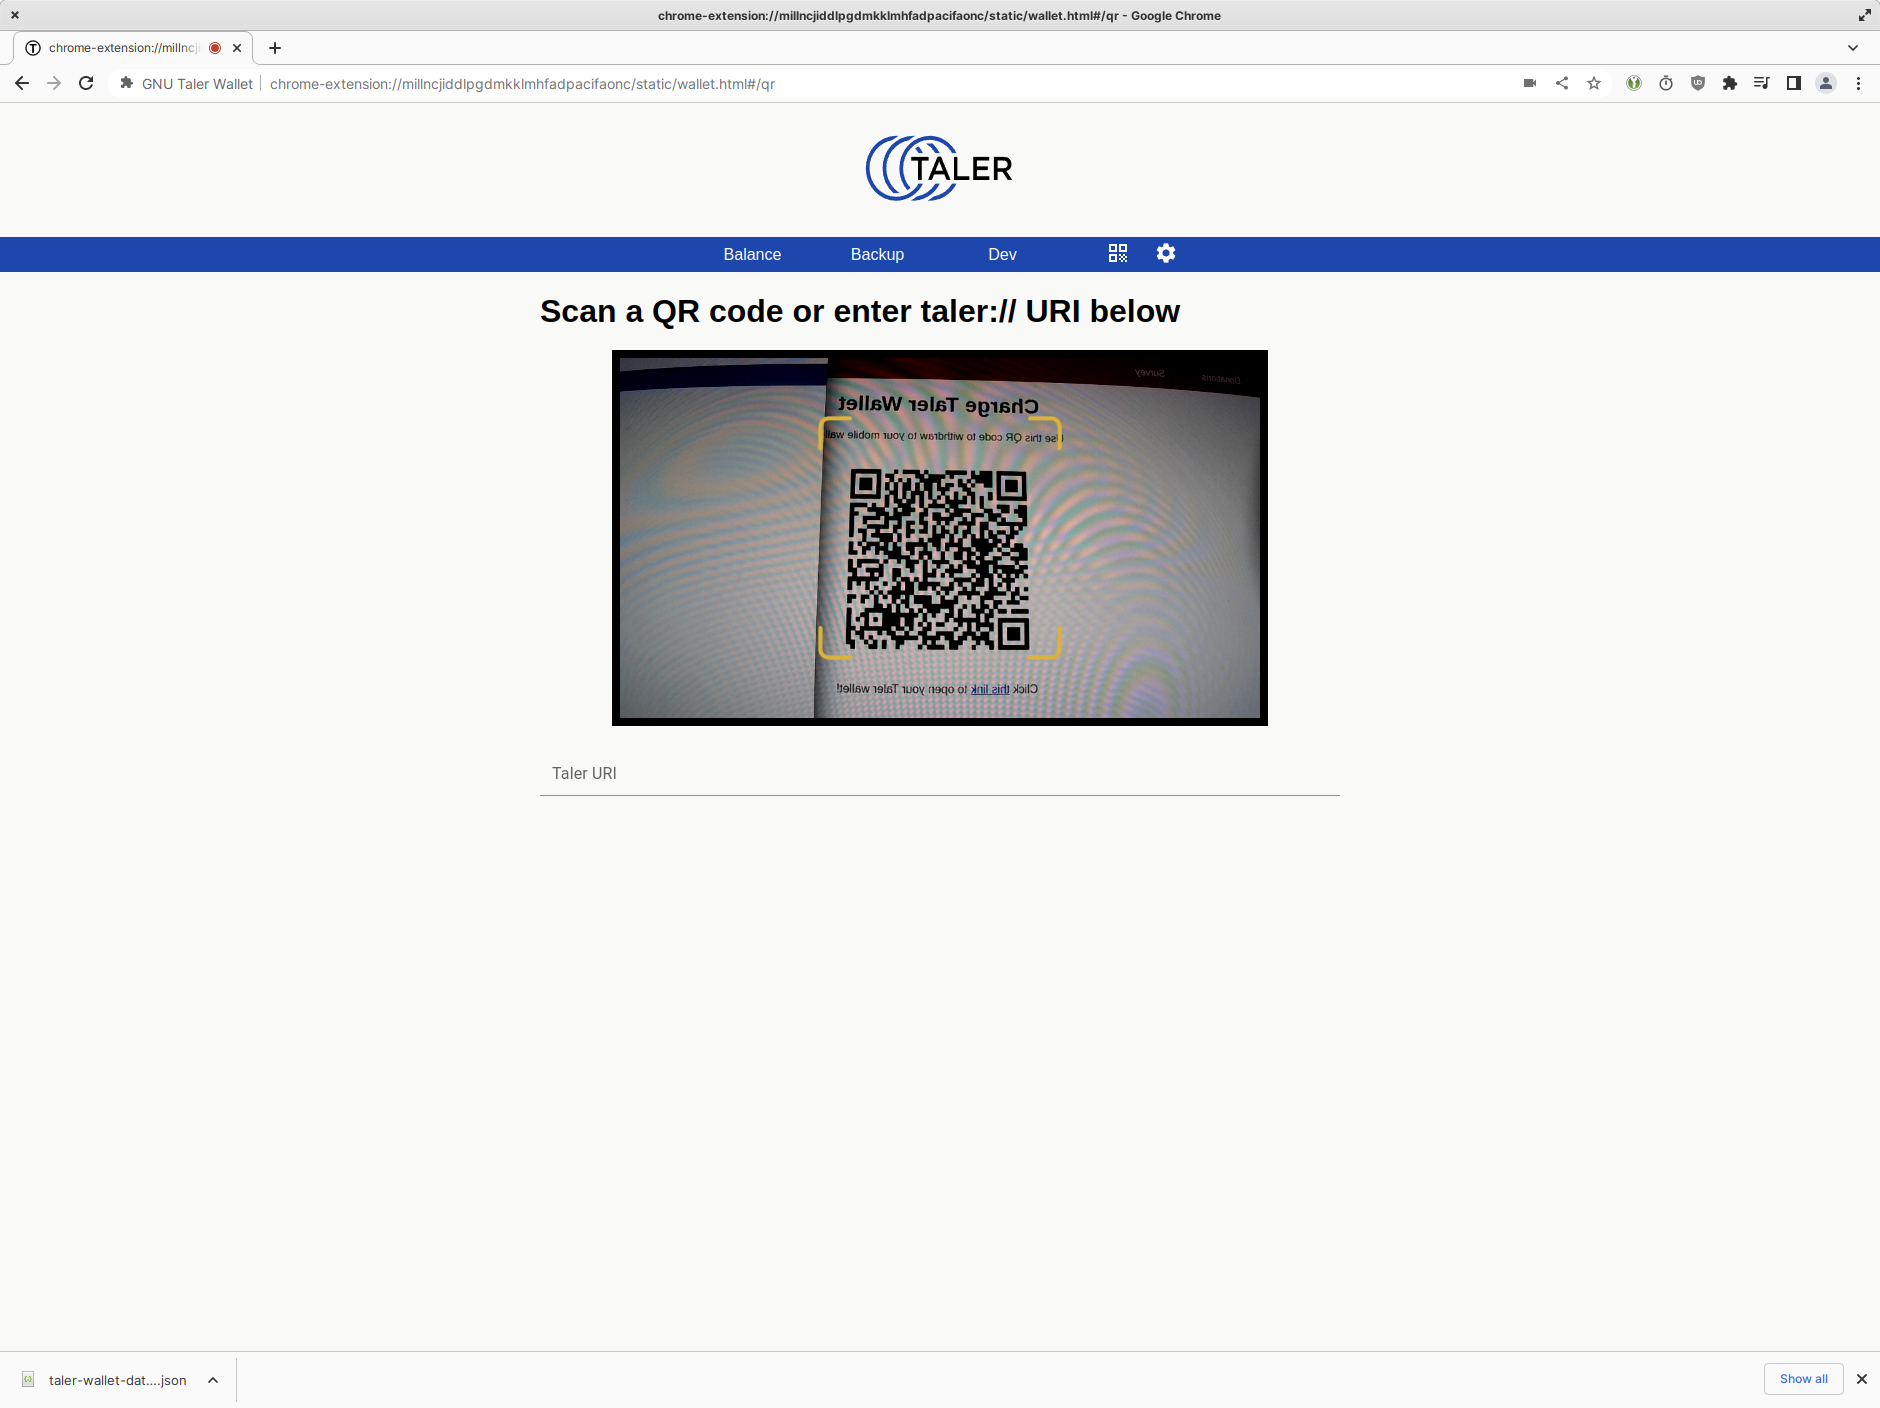Click the share page icon
The image size is (1880, 1408).
click(x=1562, y=84)
